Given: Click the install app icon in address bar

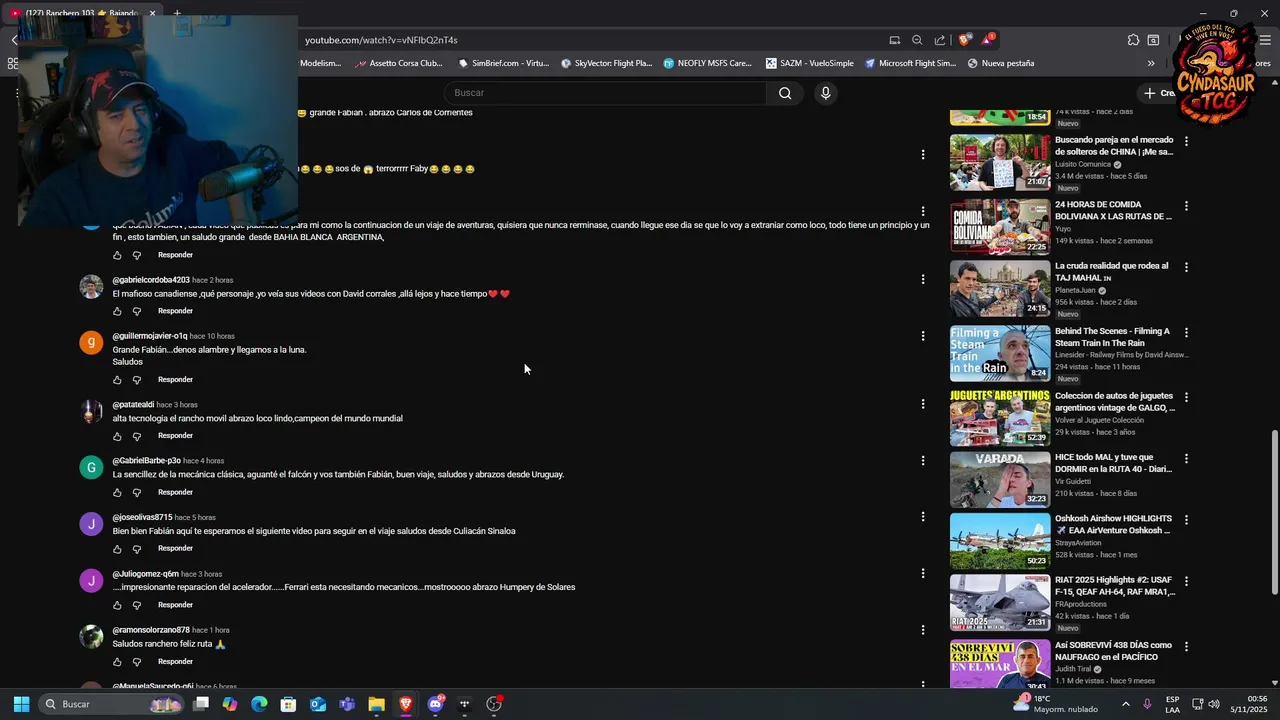Looking at the screenshot, I should [x=895, y=40].
